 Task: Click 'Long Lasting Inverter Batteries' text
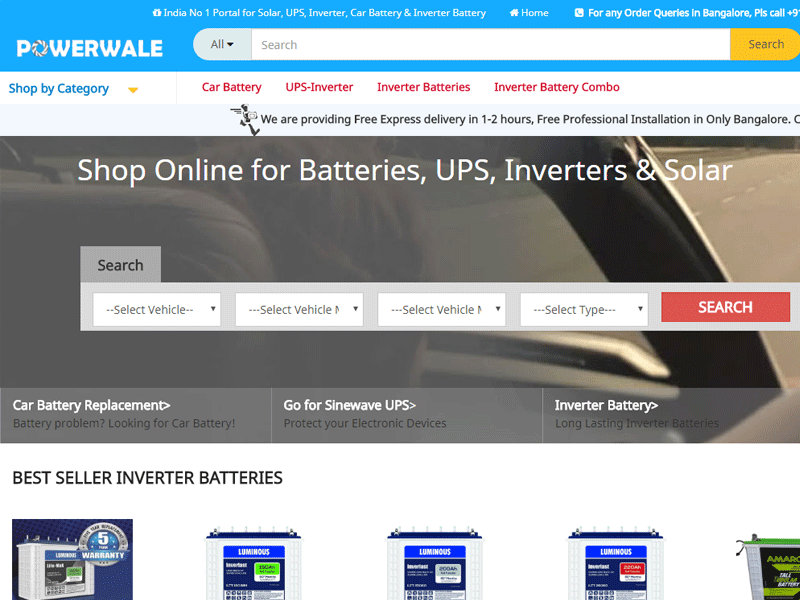[637, 423]
